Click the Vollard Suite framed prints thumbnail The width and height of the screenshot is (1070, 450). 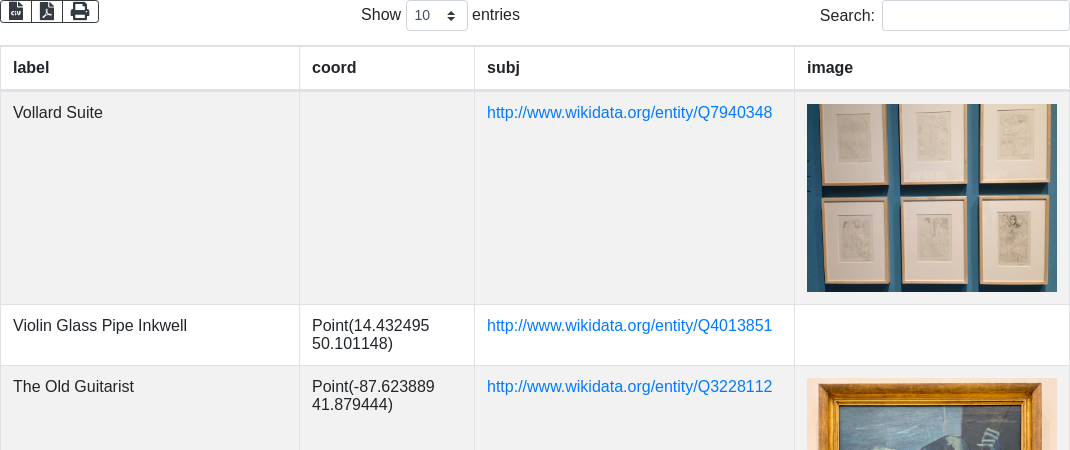(931, 198)
